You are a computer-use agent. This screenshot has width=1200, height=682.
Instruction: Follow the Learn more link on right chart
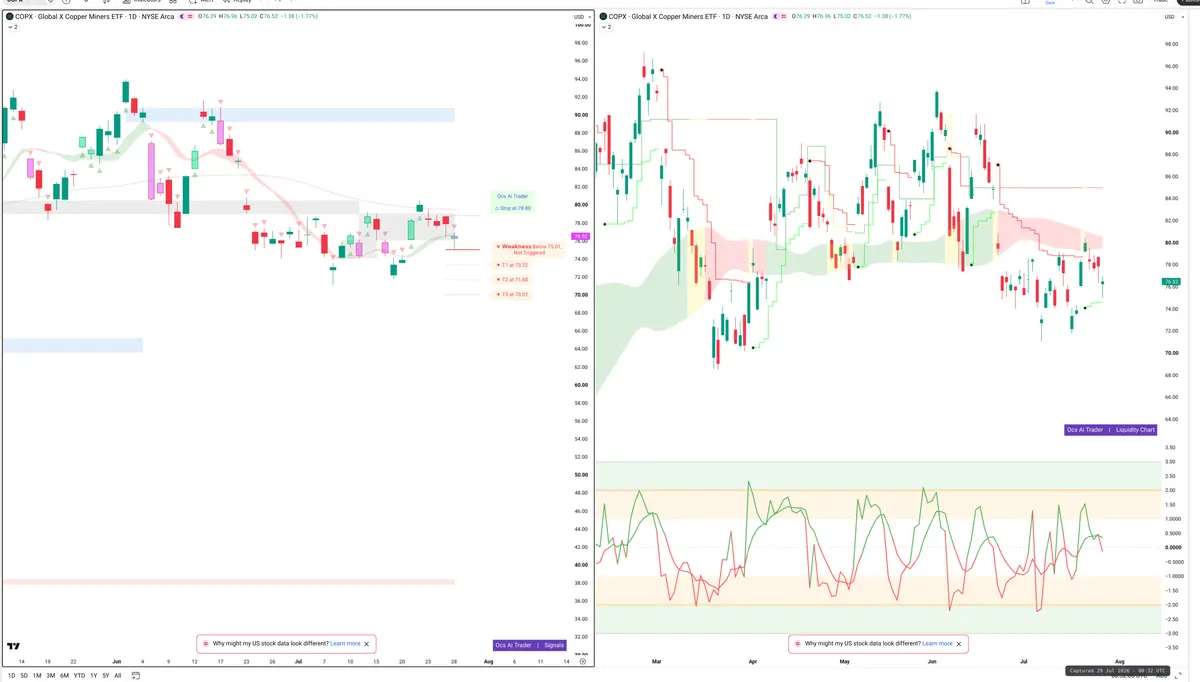(x=937, y=644)
